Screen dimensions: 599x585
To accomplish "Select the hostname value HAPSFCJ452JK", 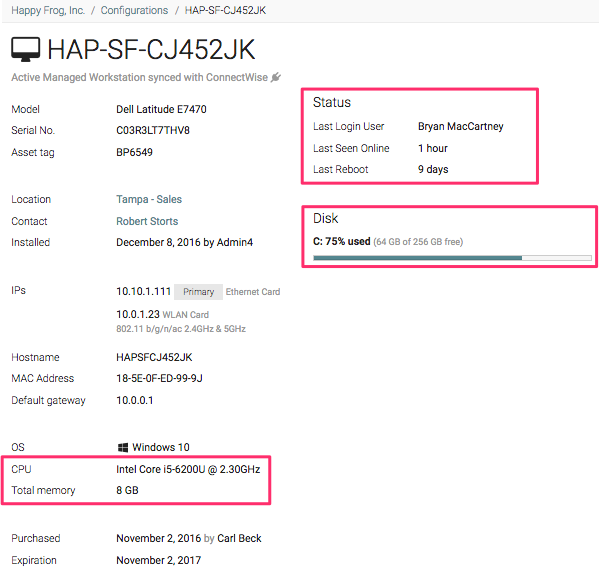I will (154, 358).
